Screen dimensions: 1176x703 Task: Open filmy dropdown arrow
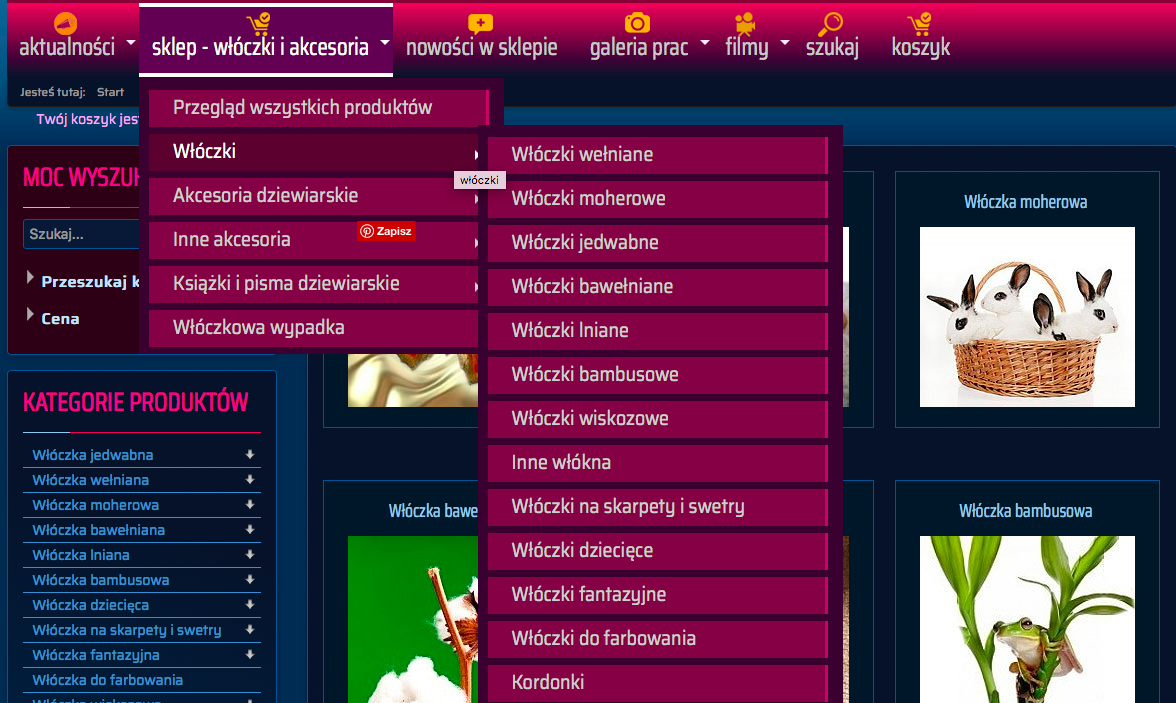(x=784, y=42)
